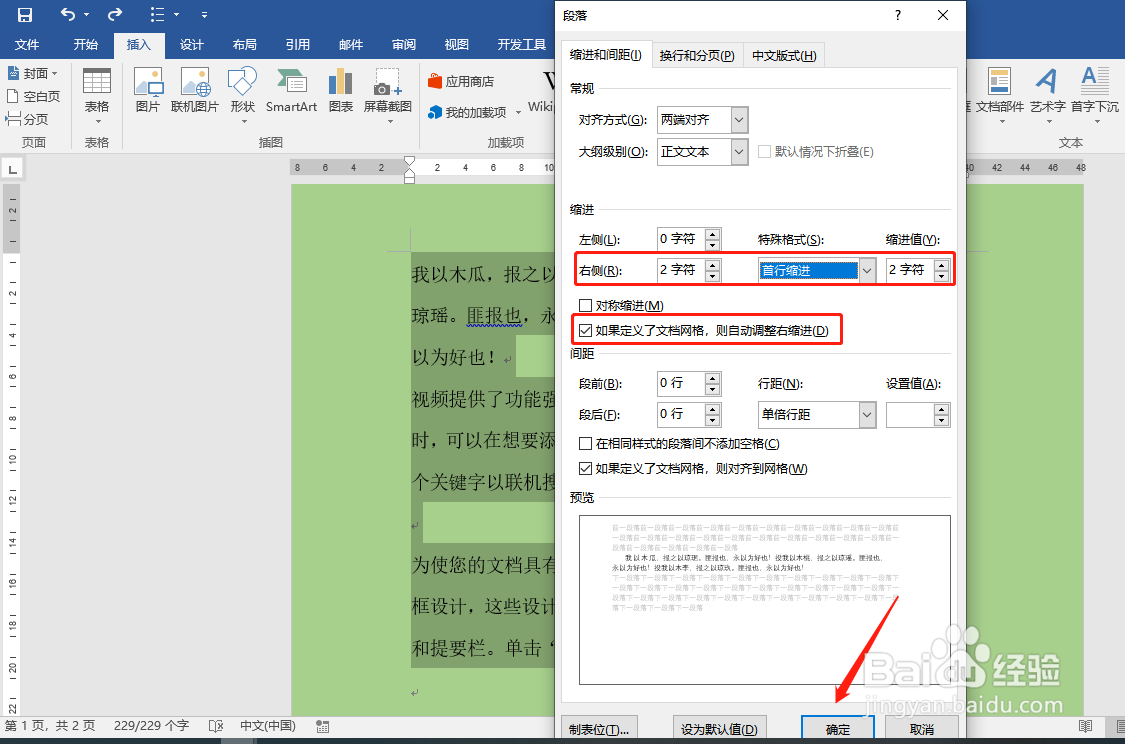Open the 行距 line spacing dropdown
1125x744 pixels.
(x=866, y=414)
